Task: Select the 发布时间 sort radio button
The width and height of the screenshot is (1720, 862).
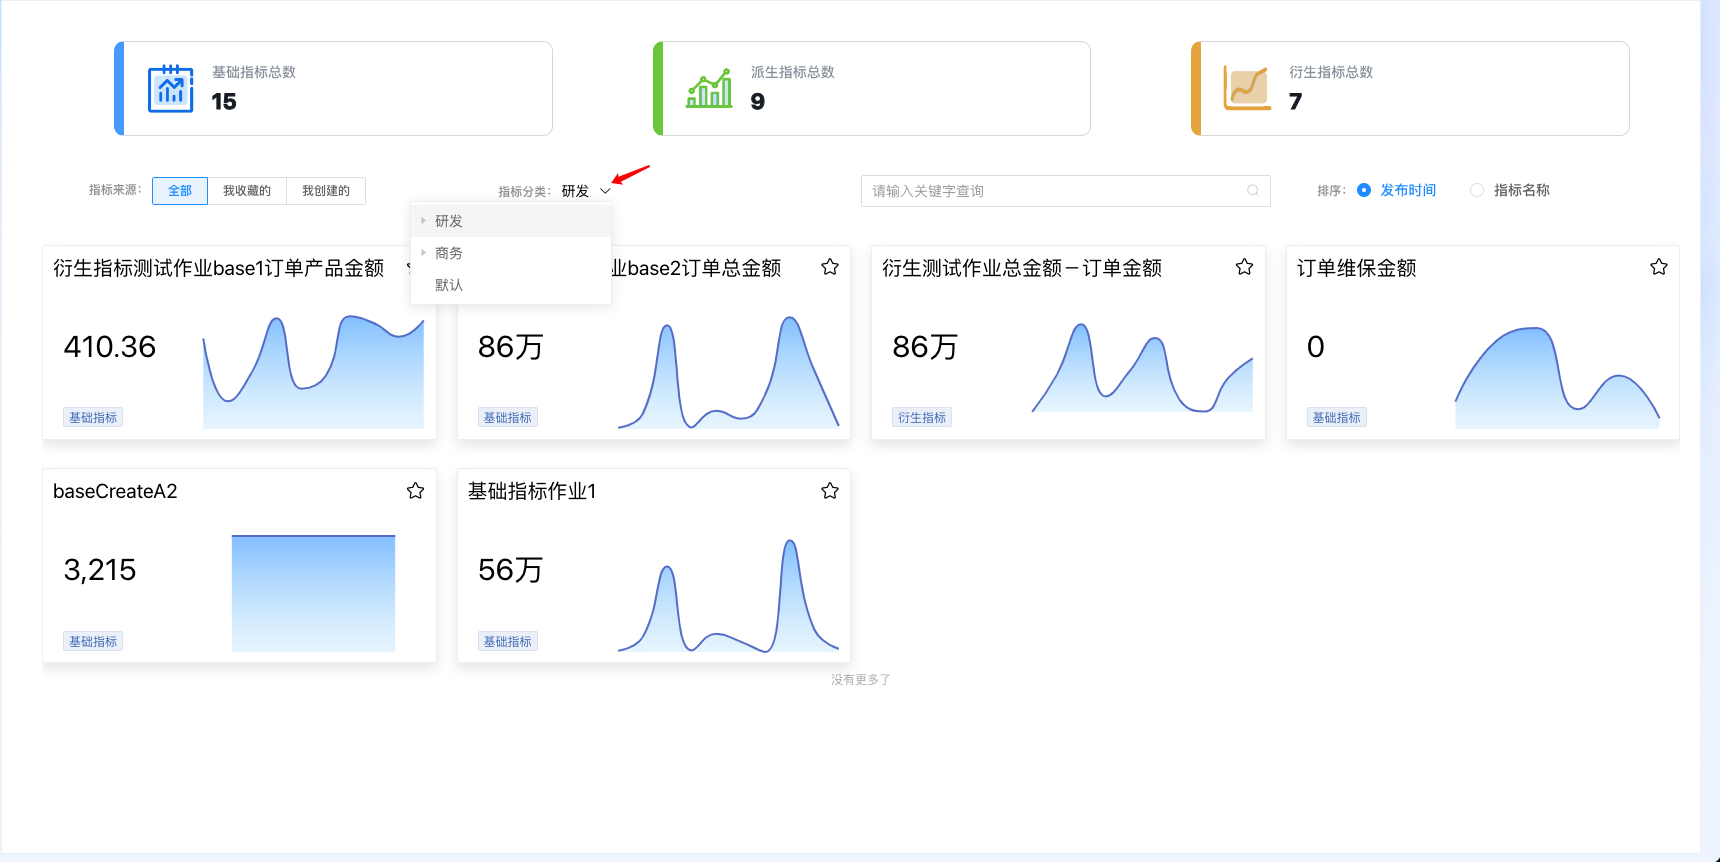Action: coord(1364,190)
